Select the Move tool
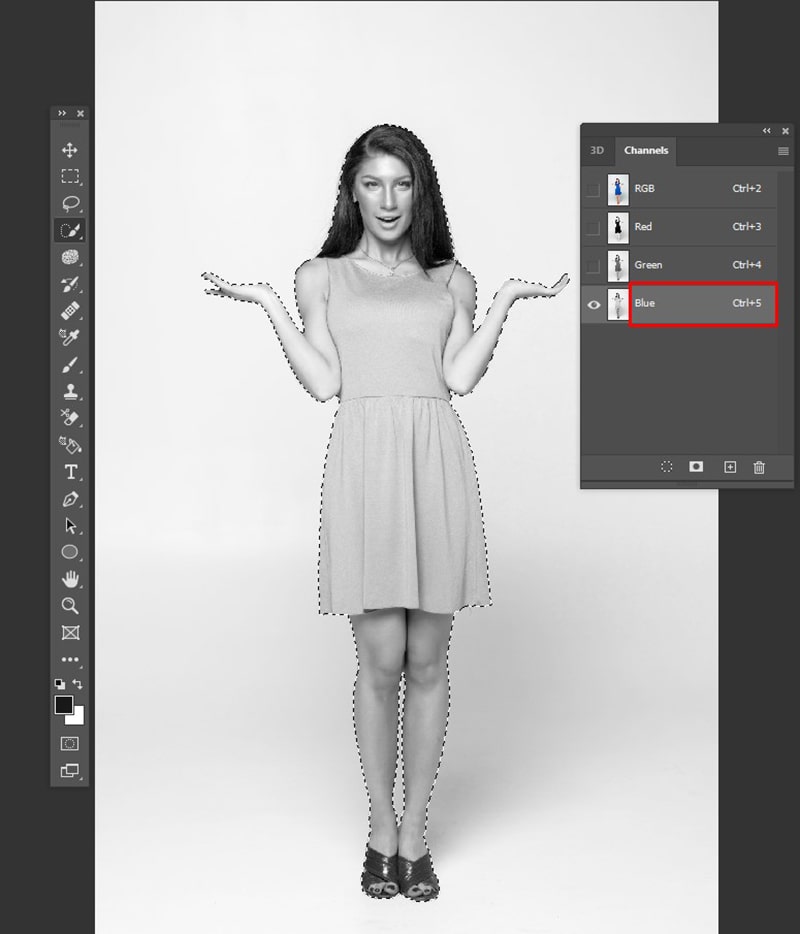The width and height of the screenshot is (800, 934). tap(70, 150)
